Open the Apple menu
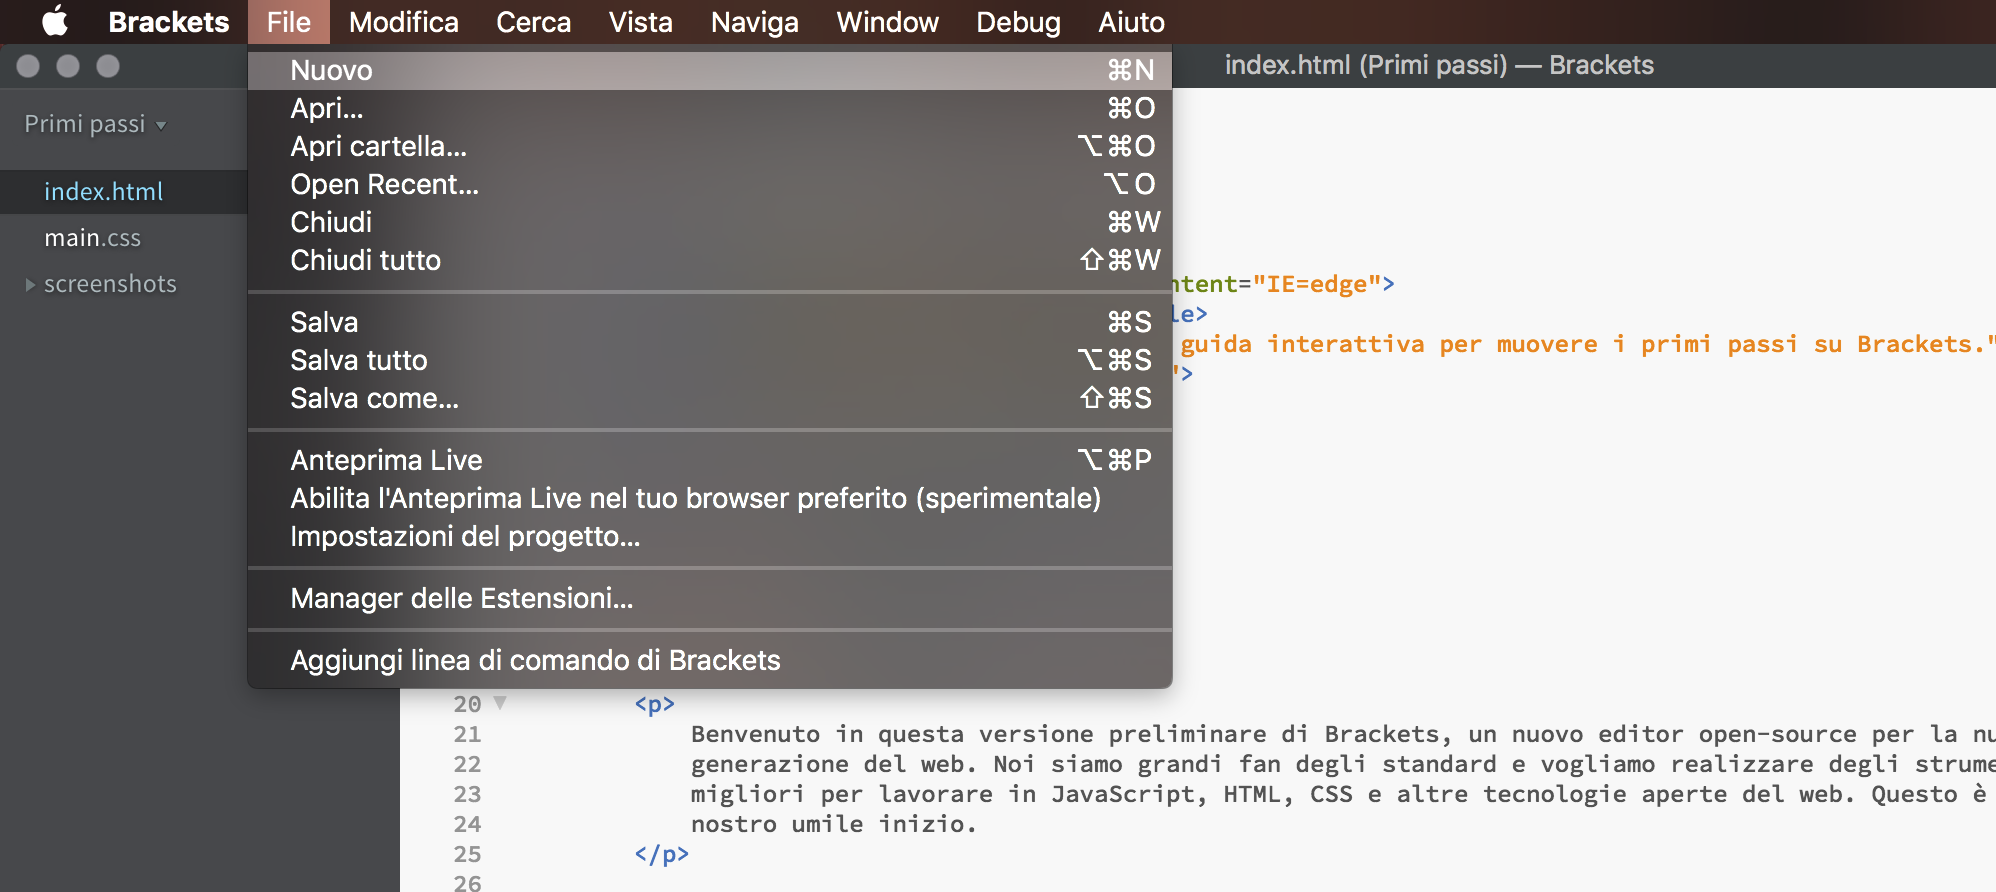Image resolution: width=1996 pixels, height=892 pixels. click(54, 22)
